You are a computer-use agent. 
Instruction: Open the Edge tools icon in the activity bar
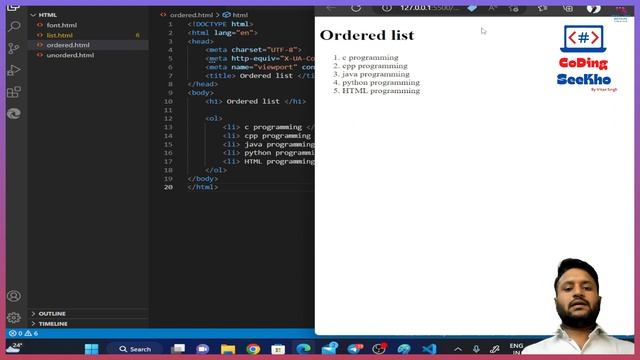(x=14, y=113)
